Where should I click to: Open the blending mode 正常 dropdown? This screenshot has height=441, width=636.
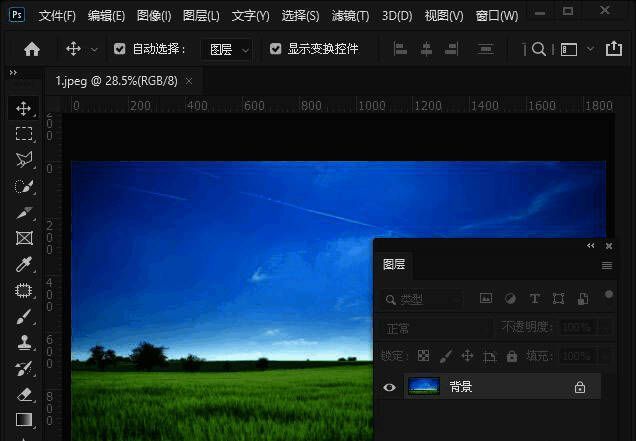[x=436, y=328]
